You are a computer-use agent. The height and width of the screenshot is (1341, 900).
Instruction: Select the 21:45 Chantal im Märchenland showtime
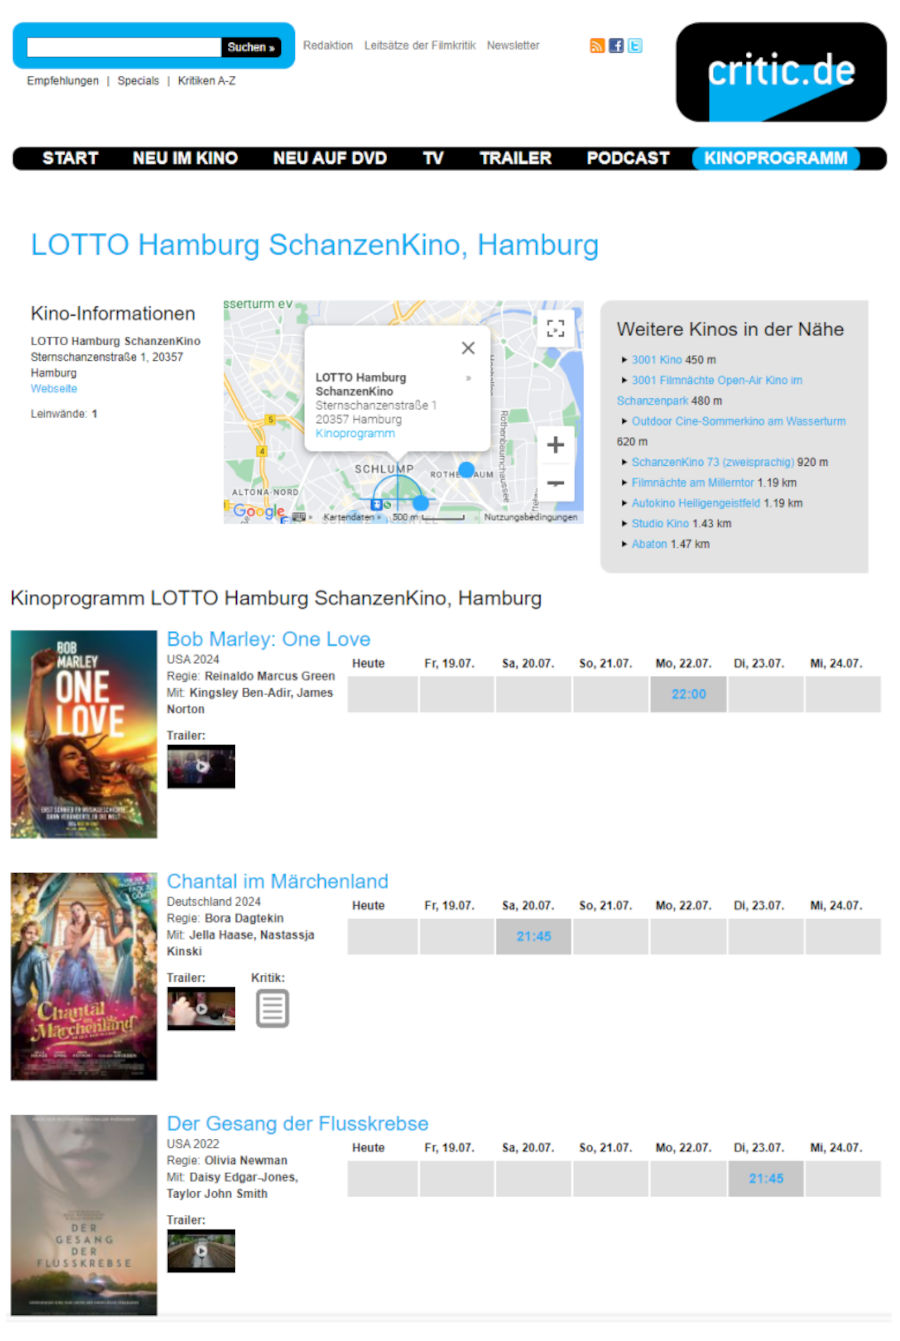pos(534,936)
